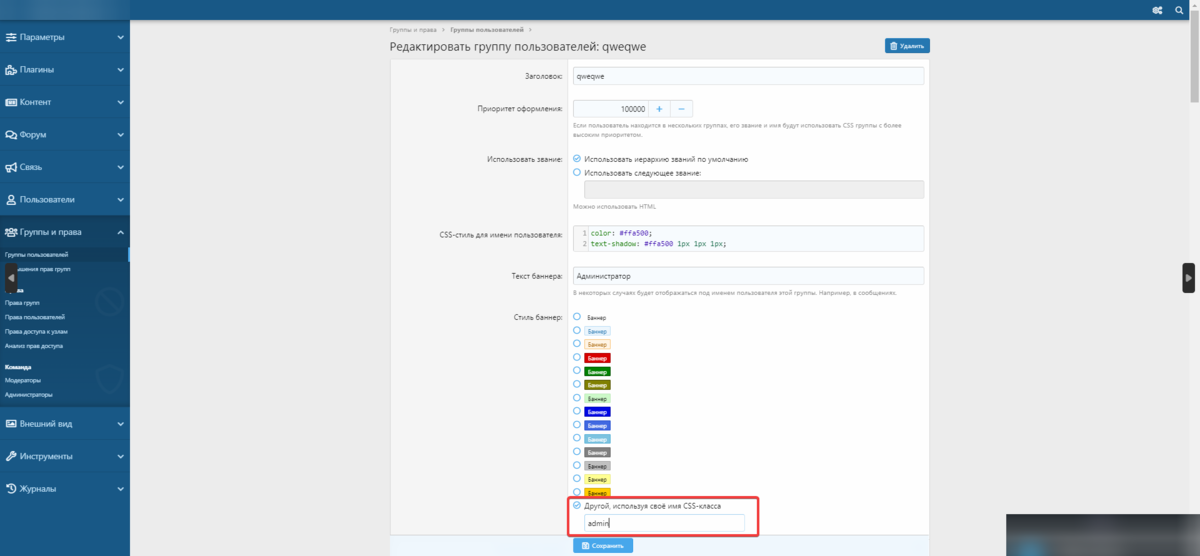Click the Инструменты wrench icon
This screenshot has width=1200, height=556.
coord(11,456)
